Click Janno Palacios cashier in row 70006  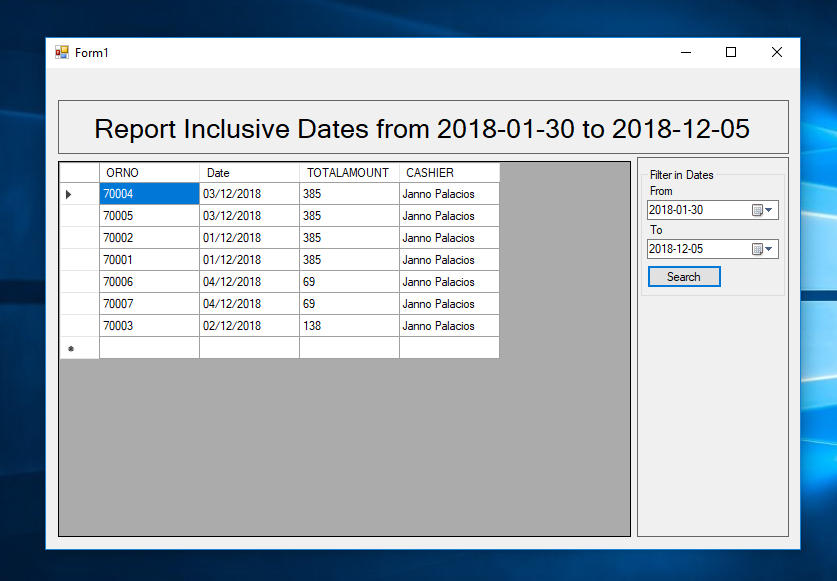[449, 281]
